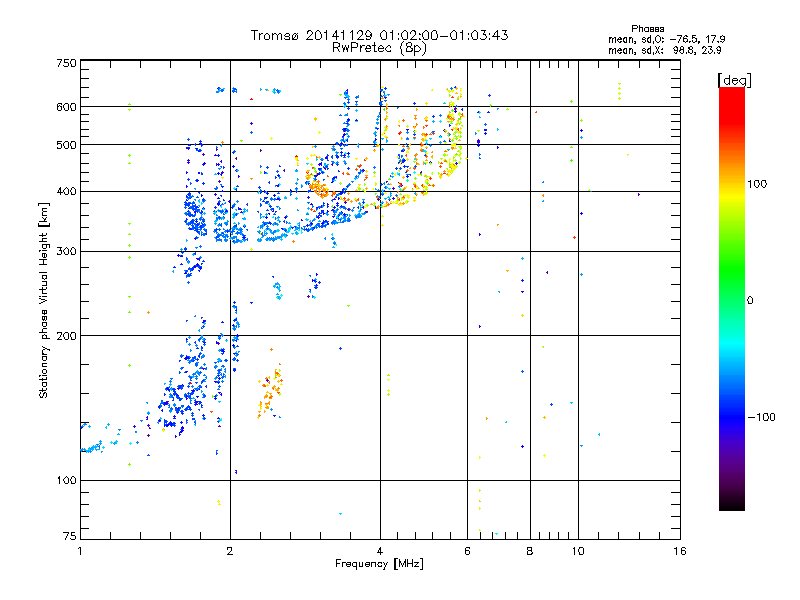Click the x-axis tick label "1"
Image resolution: width=800 pixels, height=600 pixels.
(80, 551)
